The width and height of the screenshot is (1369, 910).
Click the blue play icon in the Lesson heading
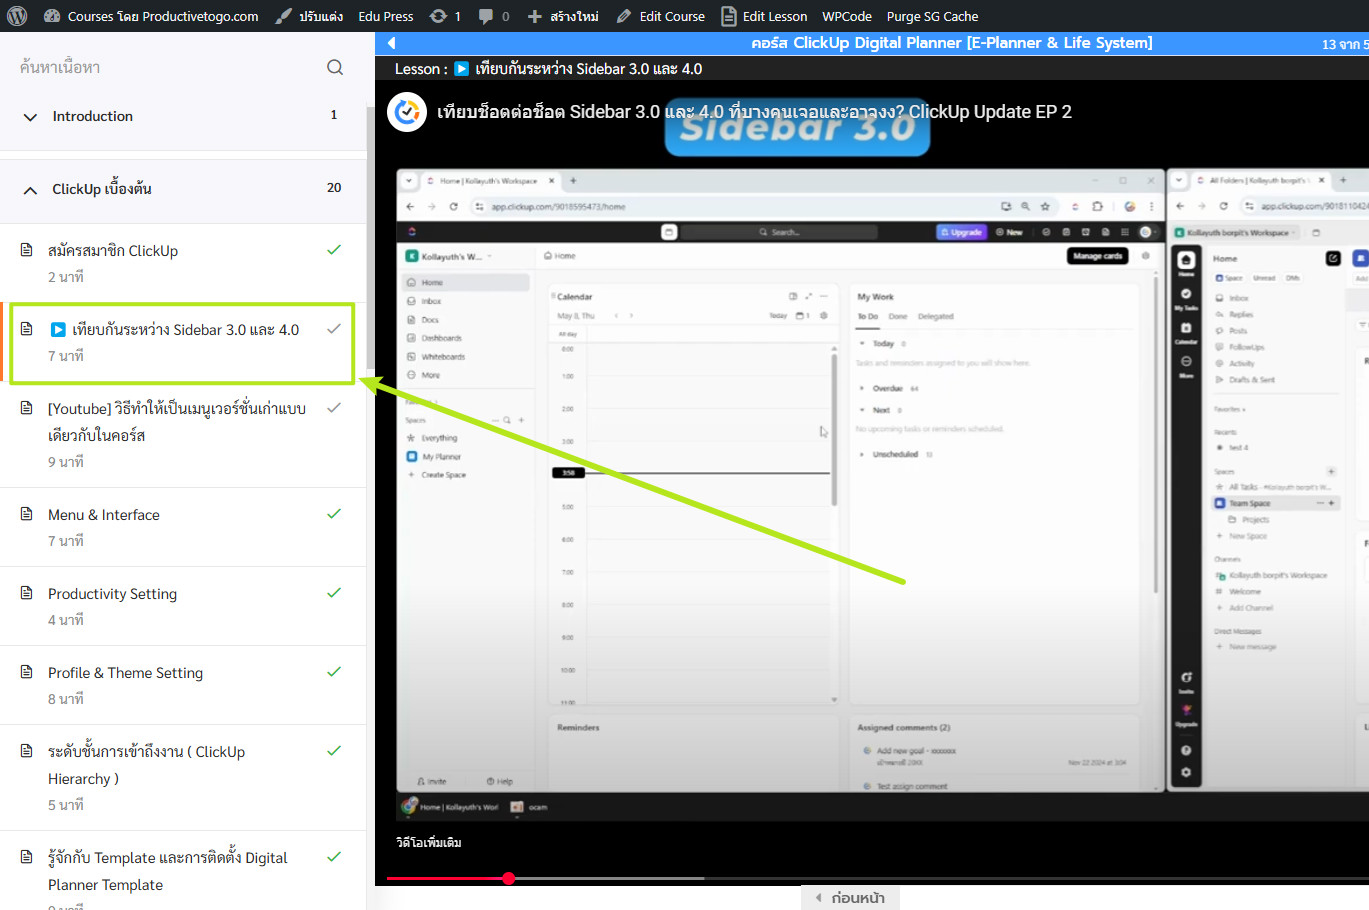[461, 69]
